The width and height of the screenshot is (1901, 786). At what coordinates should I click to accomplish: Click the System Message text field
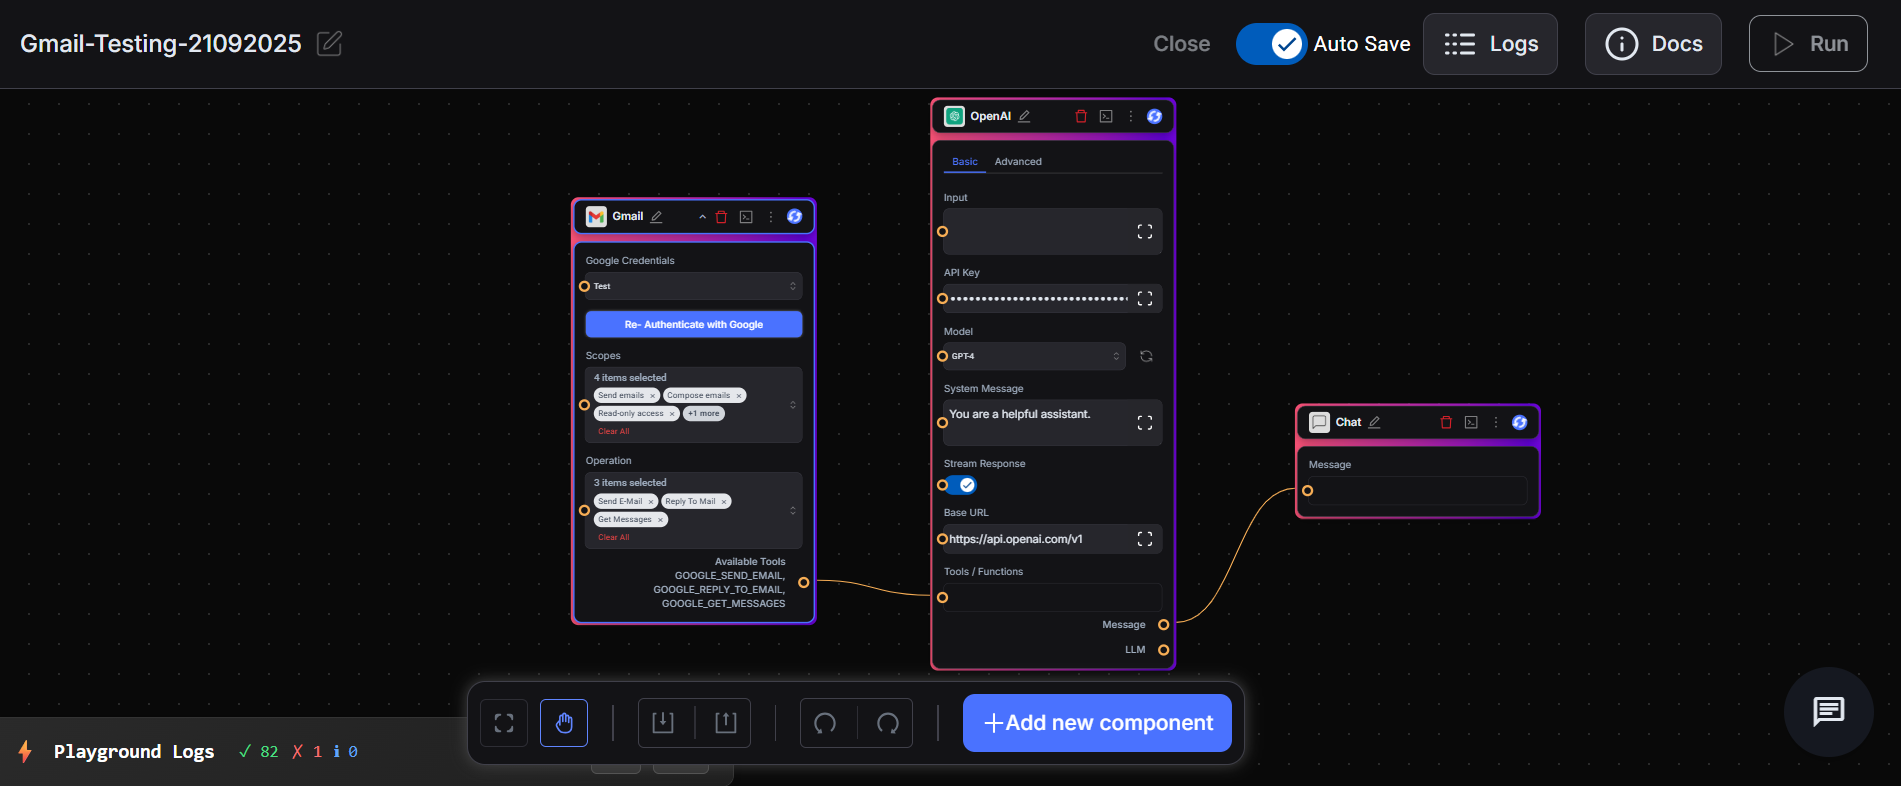click(1040, 422)
